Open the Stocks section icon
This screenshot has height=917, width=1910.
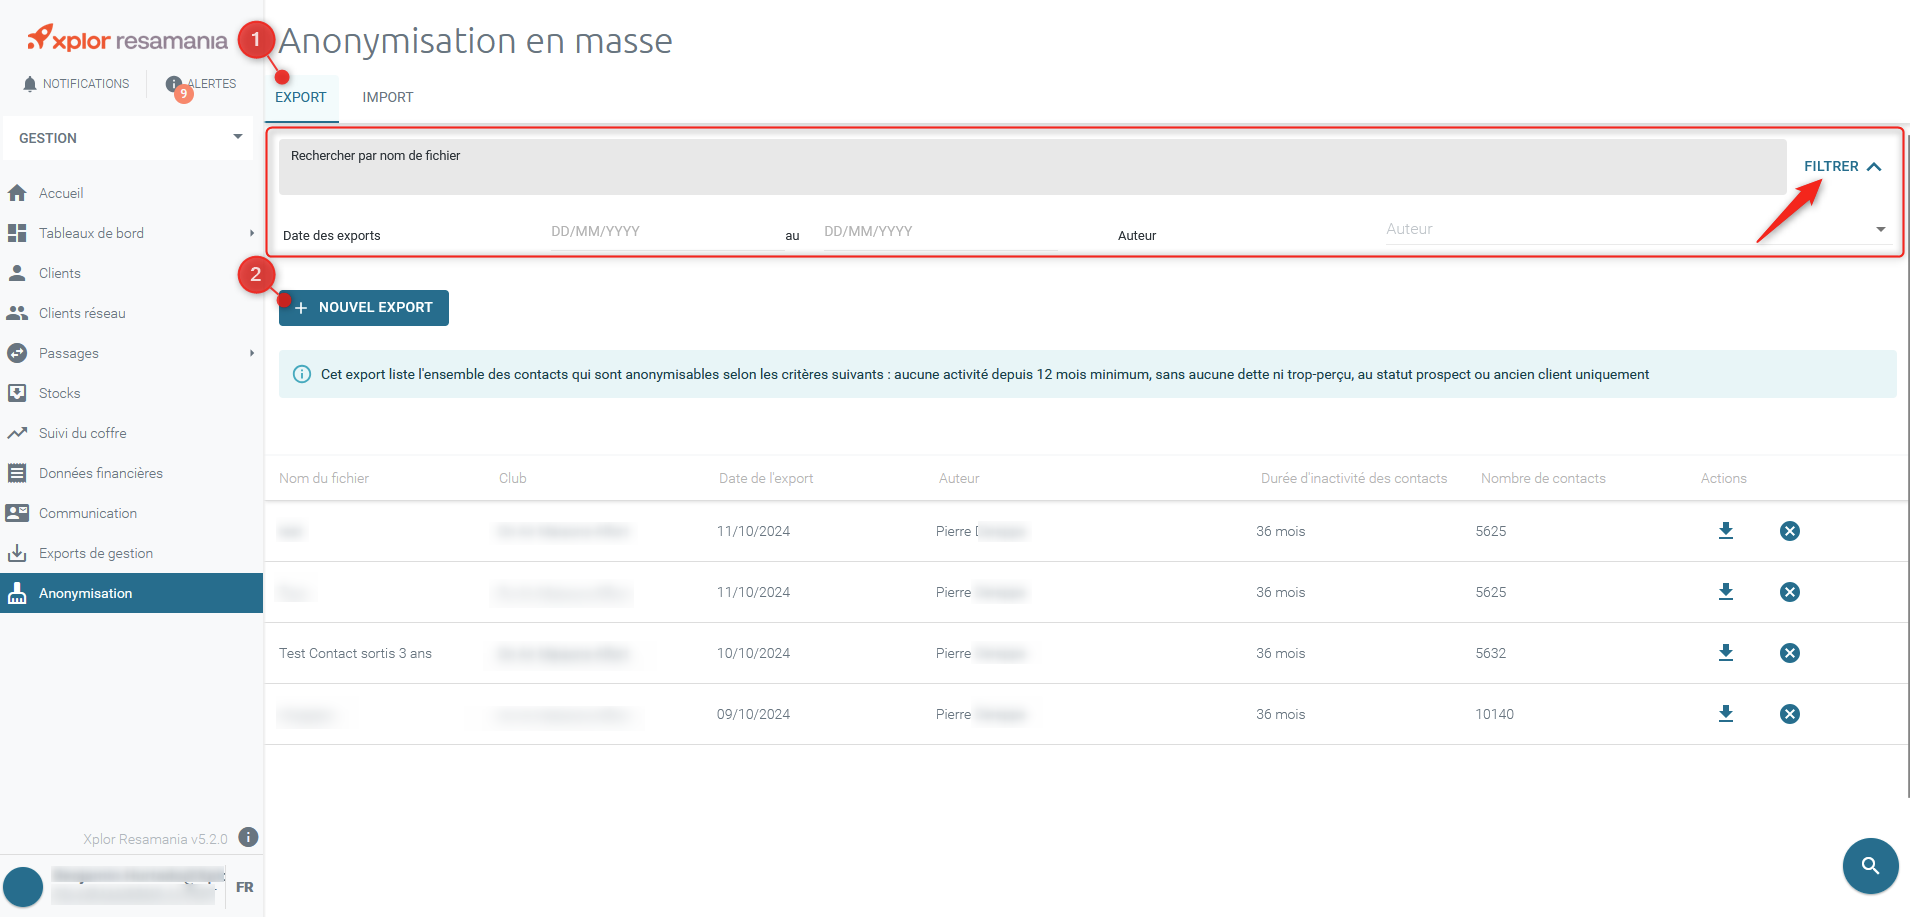18,392
